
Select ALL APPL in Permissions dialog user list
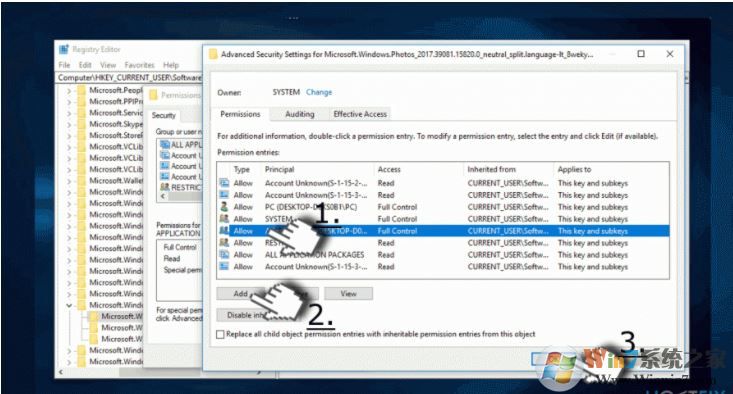pyautogui.click(x=181, y=144)
